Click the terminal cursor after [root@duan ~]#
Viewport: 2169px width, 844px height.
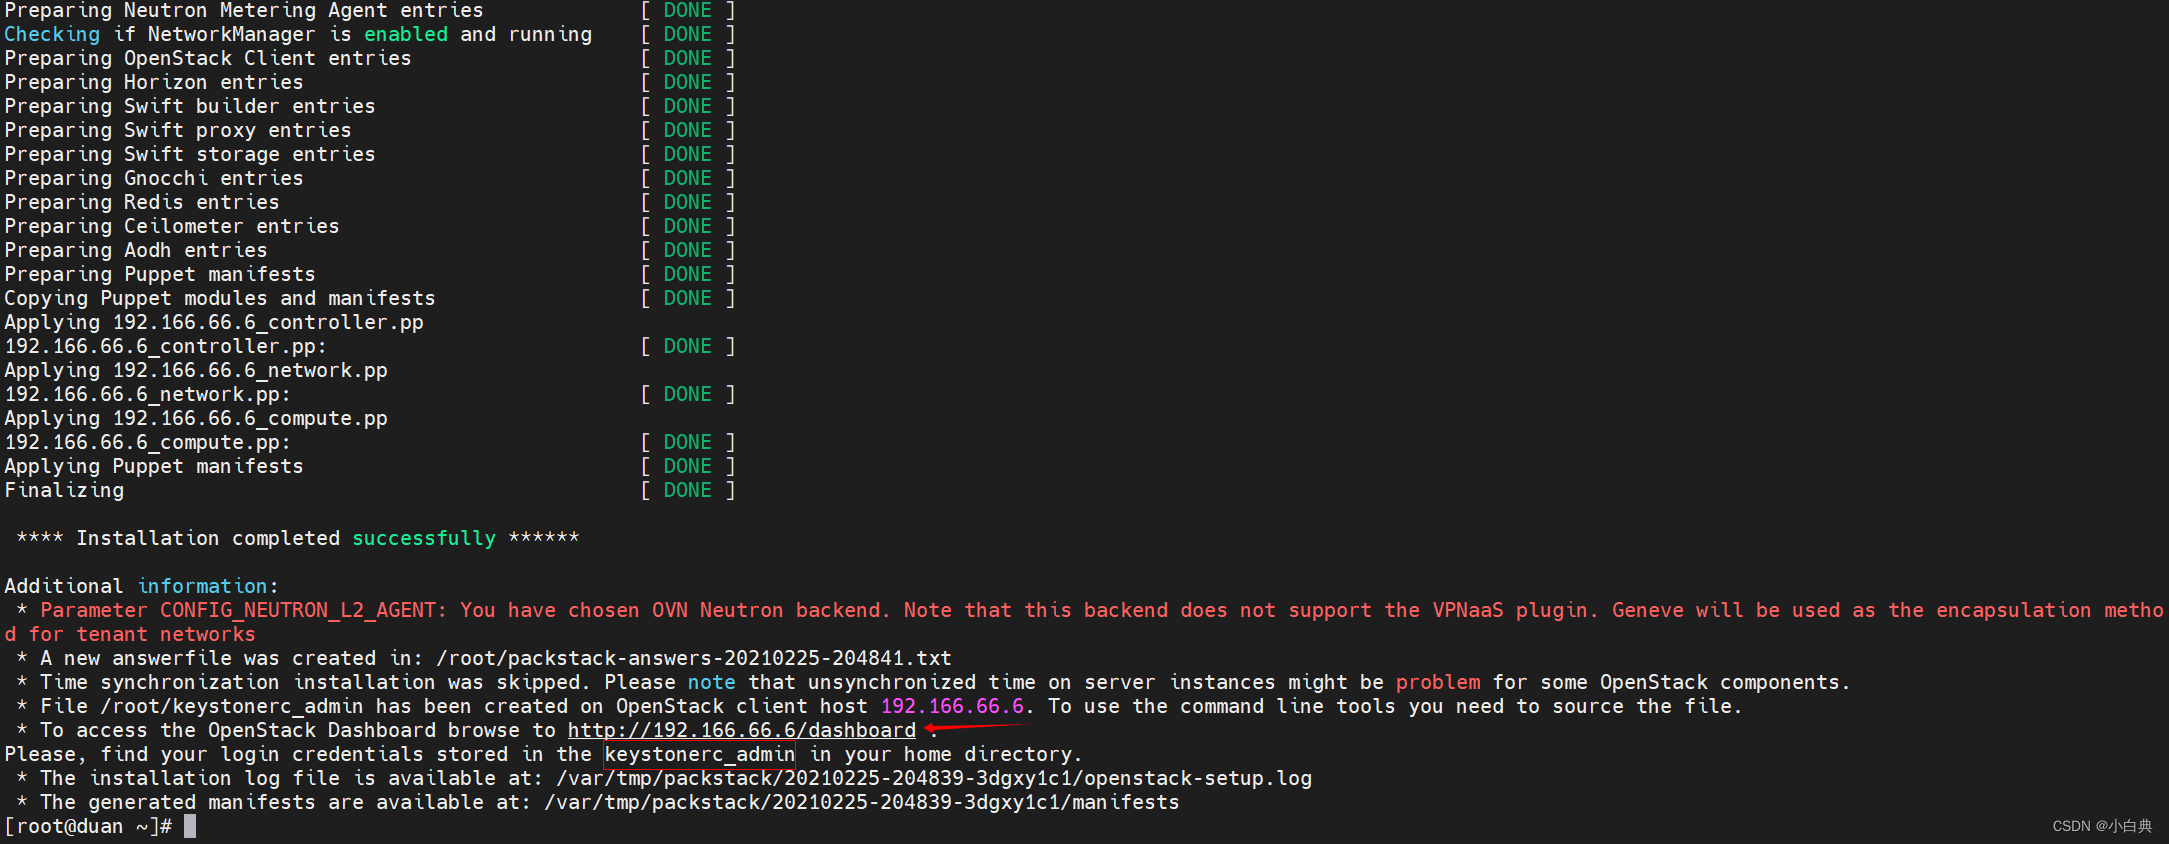(190, 826)
